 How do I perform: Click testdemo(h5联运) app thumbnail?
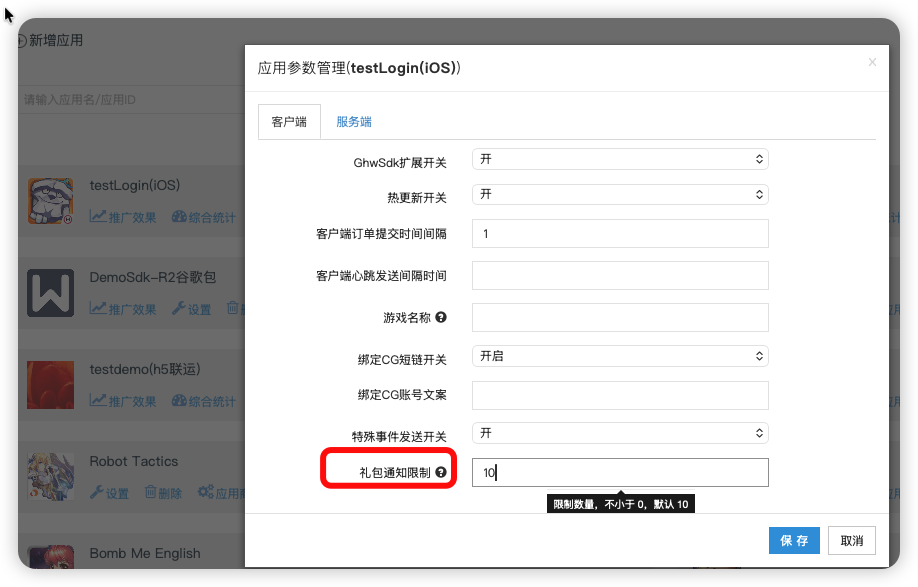click(x=50, y=385)
